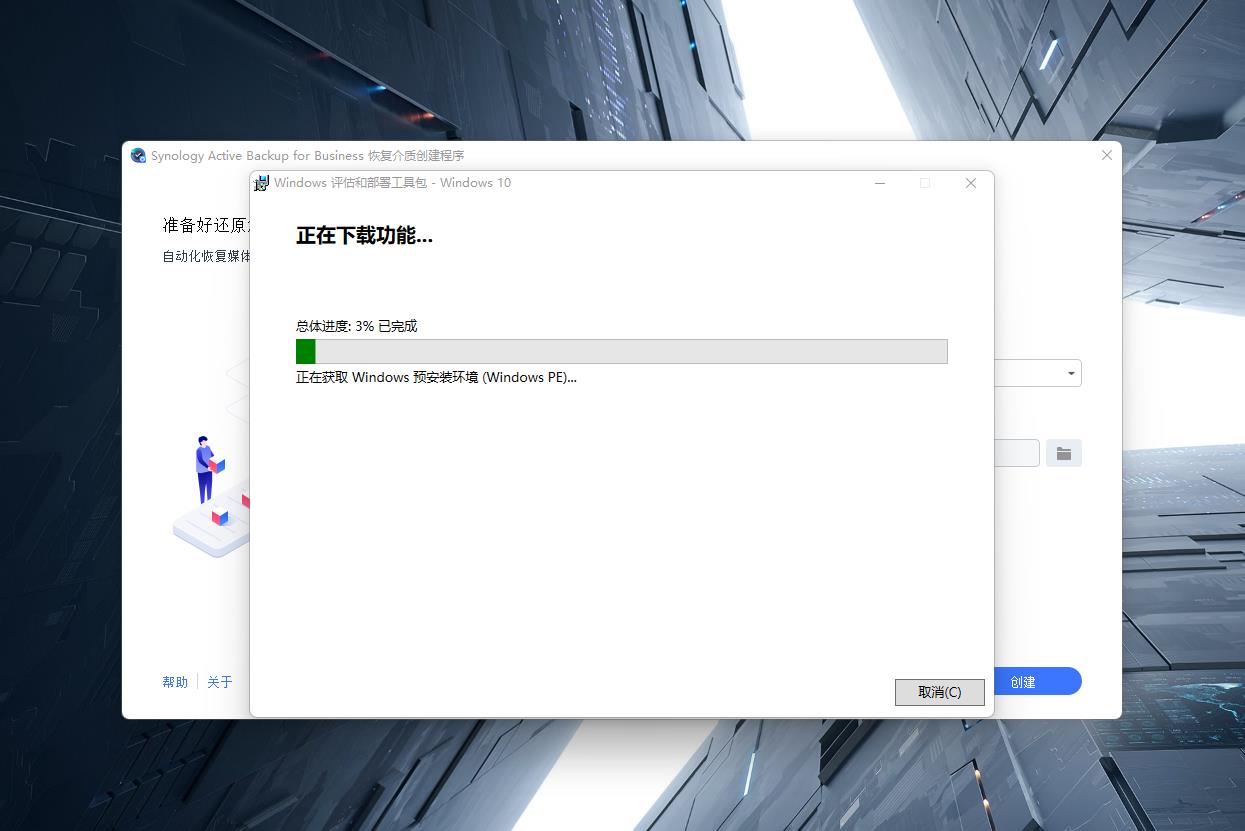Viewport: 1245px width, 831px height.
Task: Minimize the Windows ADK installer window
Action: click(x=880, y=183)
